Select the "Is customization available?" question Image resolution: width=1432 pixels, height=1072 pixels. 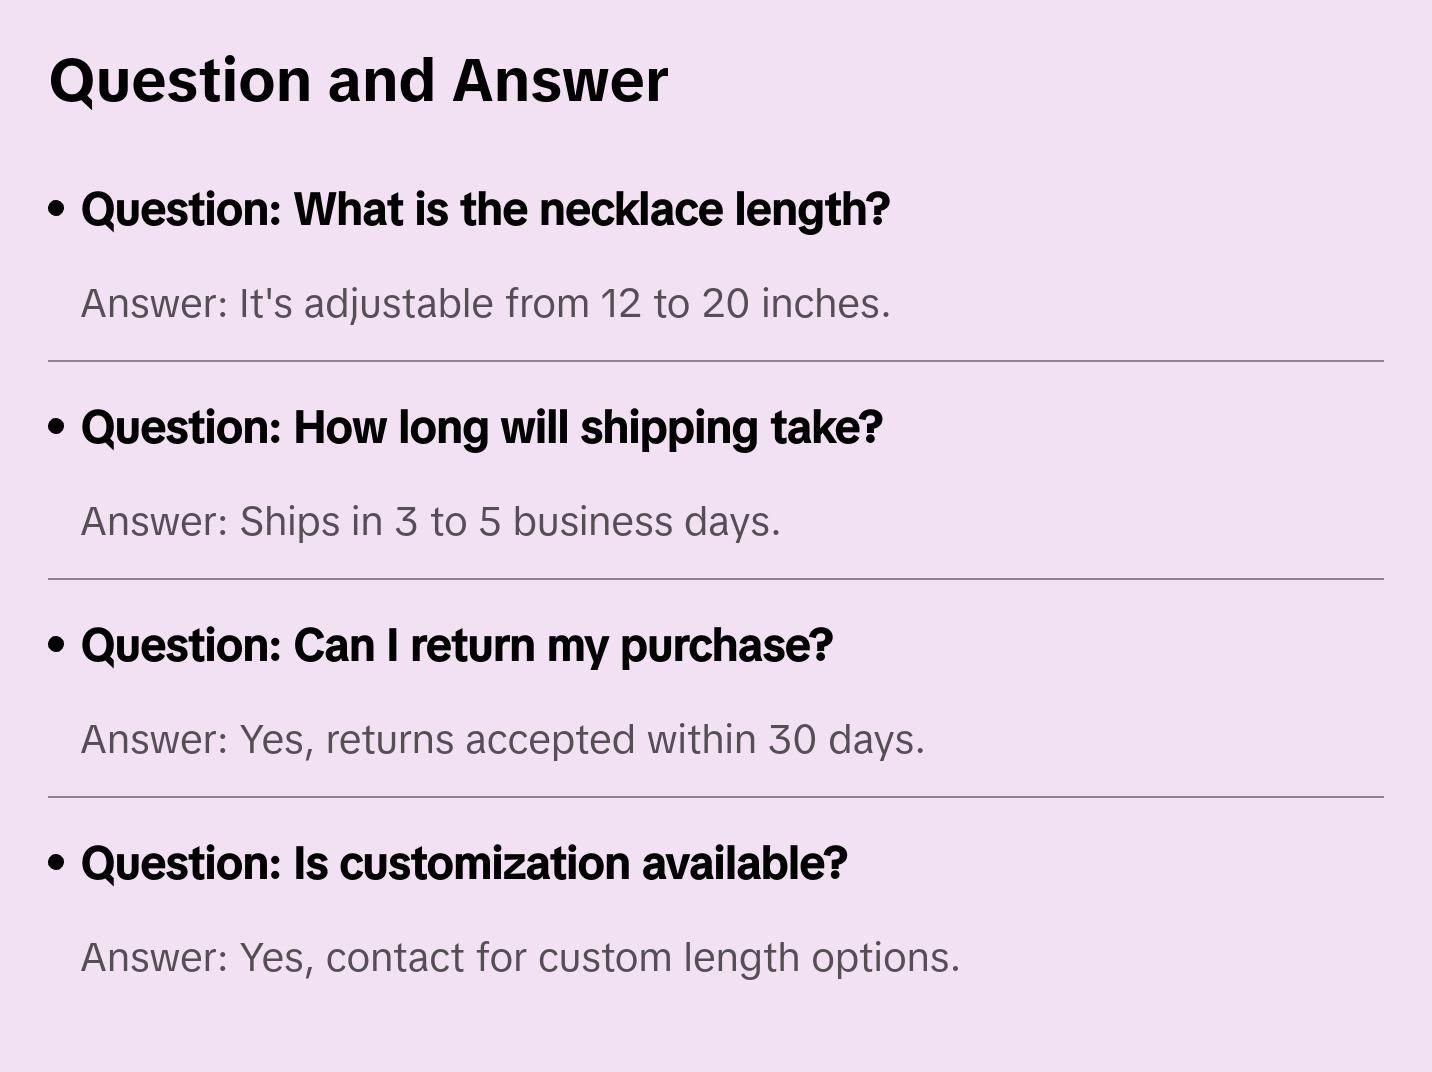click(464, 864)
